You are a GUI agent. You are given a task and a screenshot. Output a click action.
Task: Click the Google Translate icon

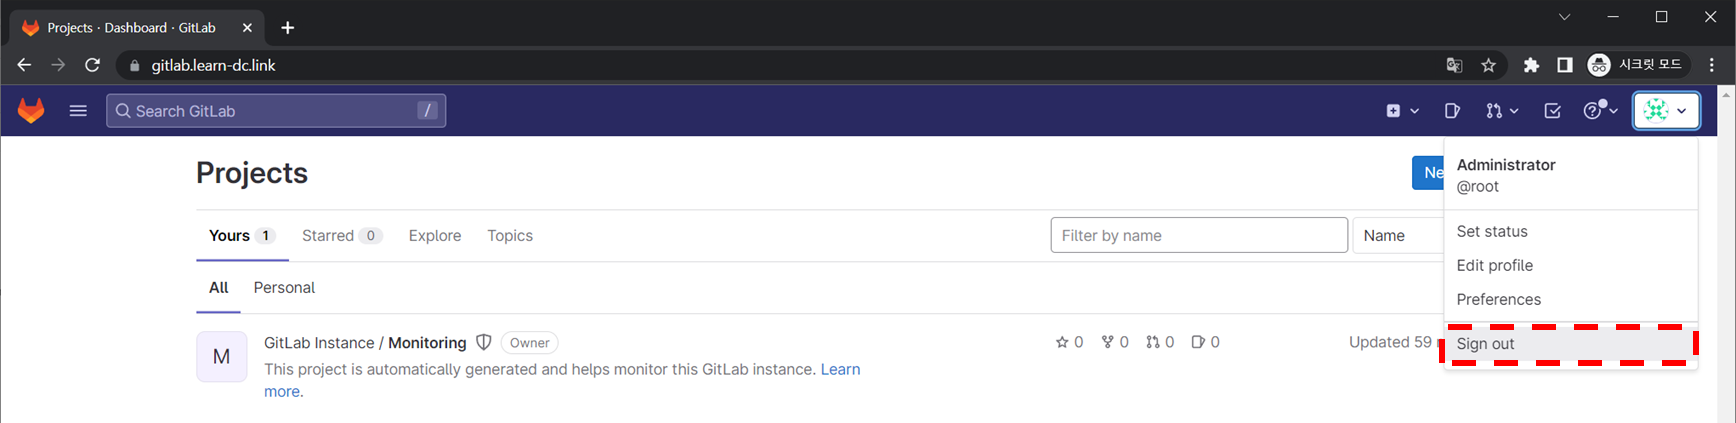point(1454,65)
